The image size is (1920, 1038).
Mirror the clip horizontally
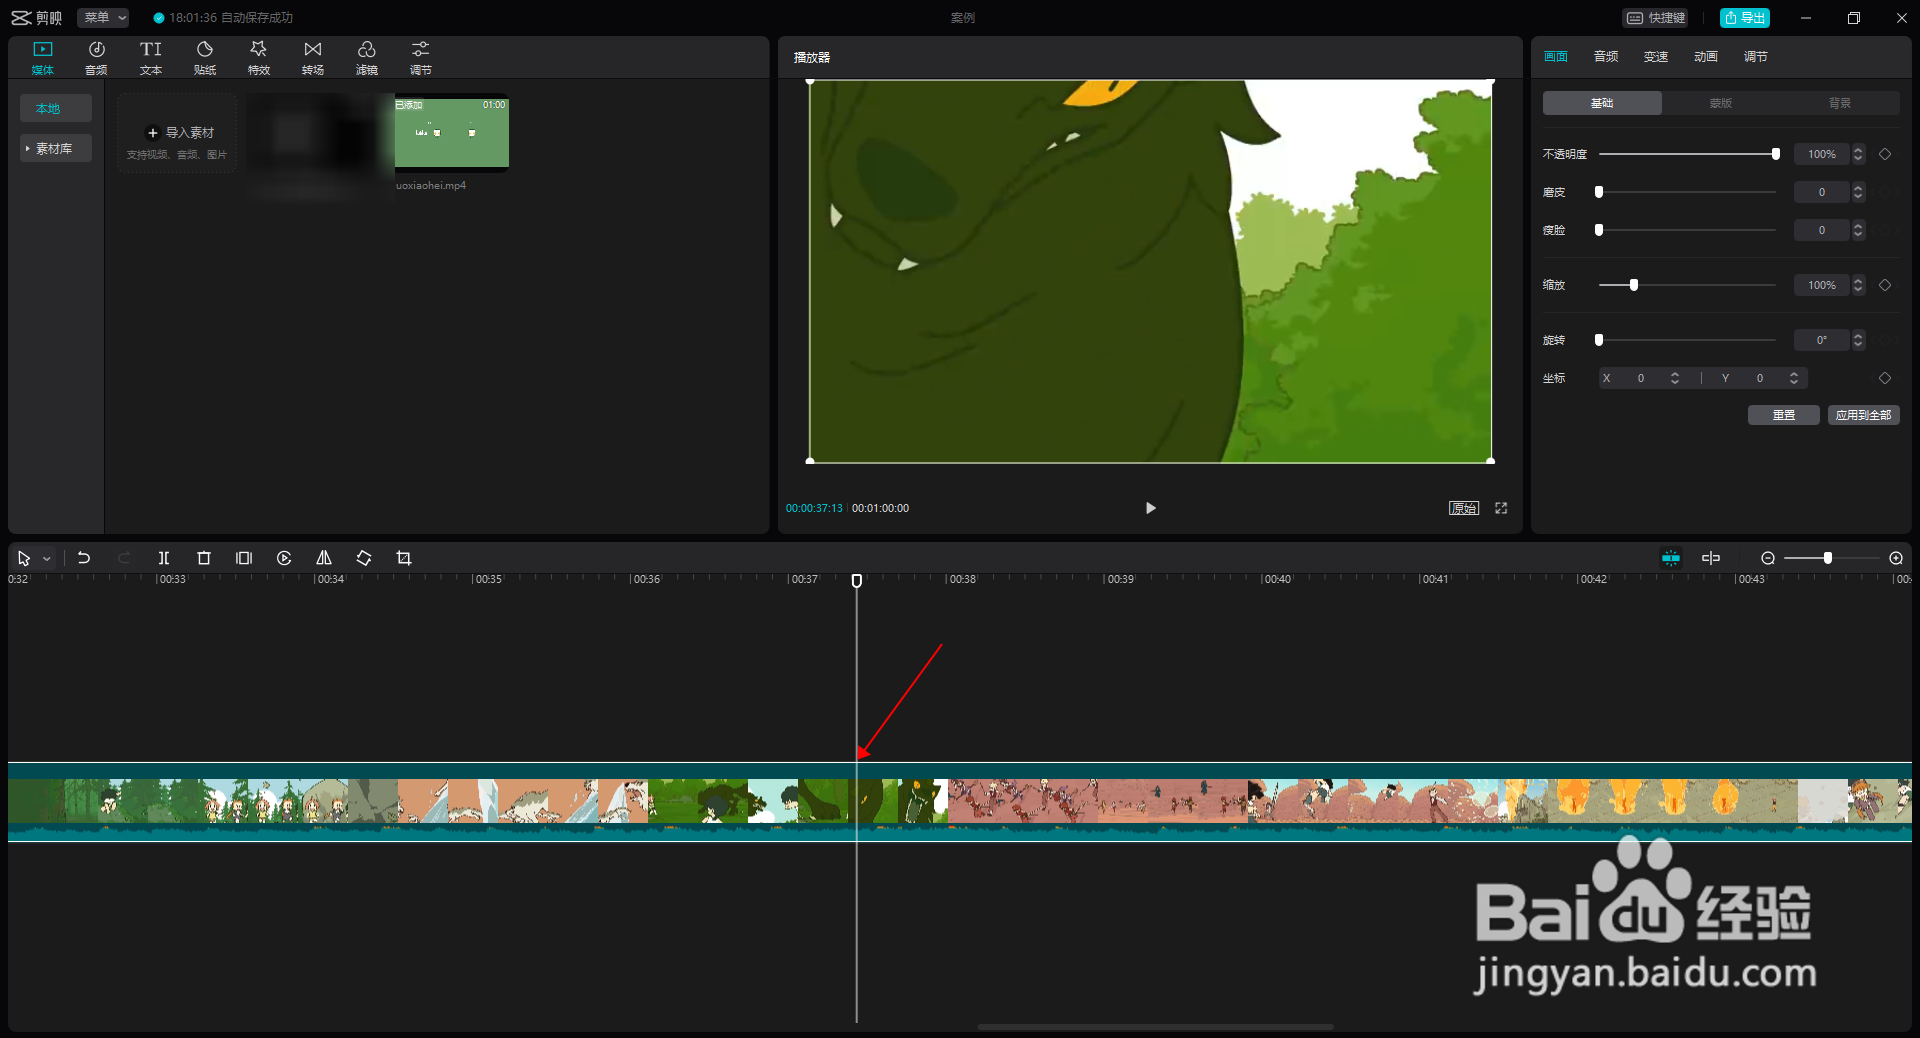[324, 558]
